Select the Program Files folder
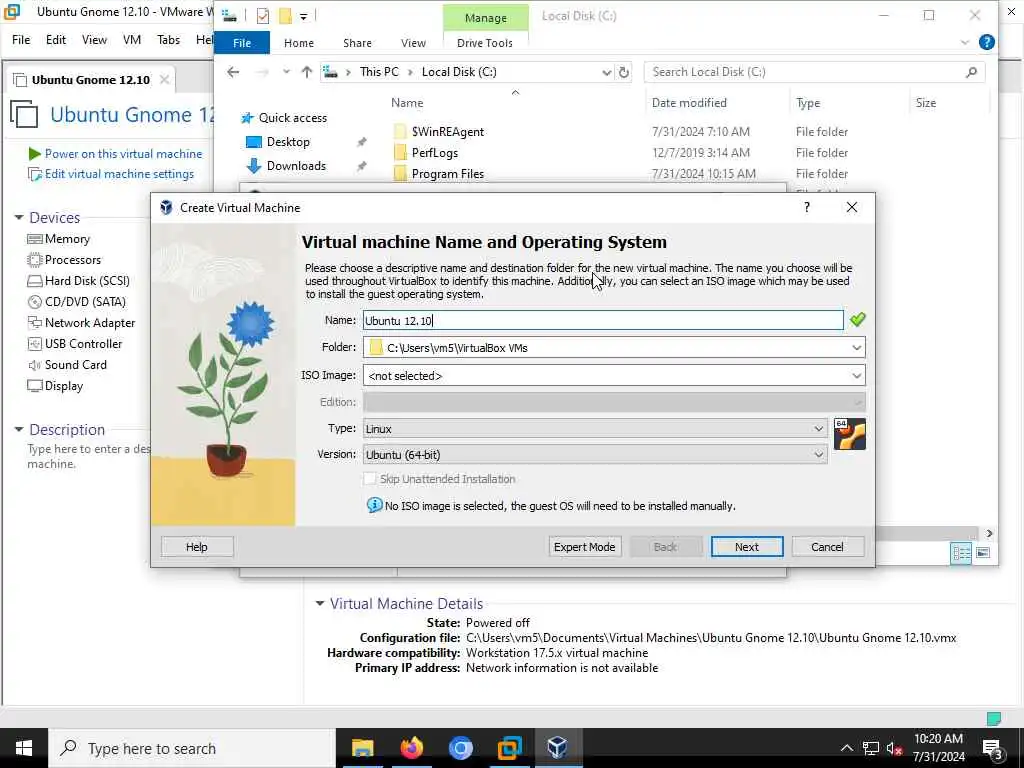The height and width of the screenshot is (768, 1024). tap(448, 174)
